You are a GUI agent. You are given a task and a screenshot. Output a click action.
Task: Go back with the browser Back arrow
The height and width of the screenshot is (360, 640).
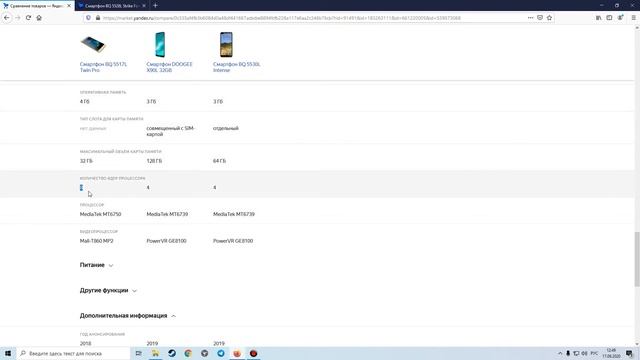click(x=7, y=18)
